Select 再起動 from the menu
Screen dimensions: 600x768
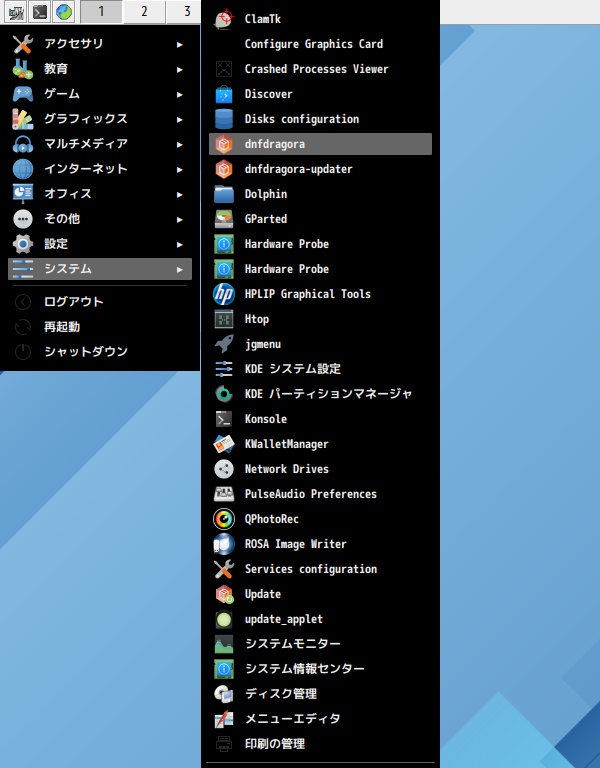(100, 327)
